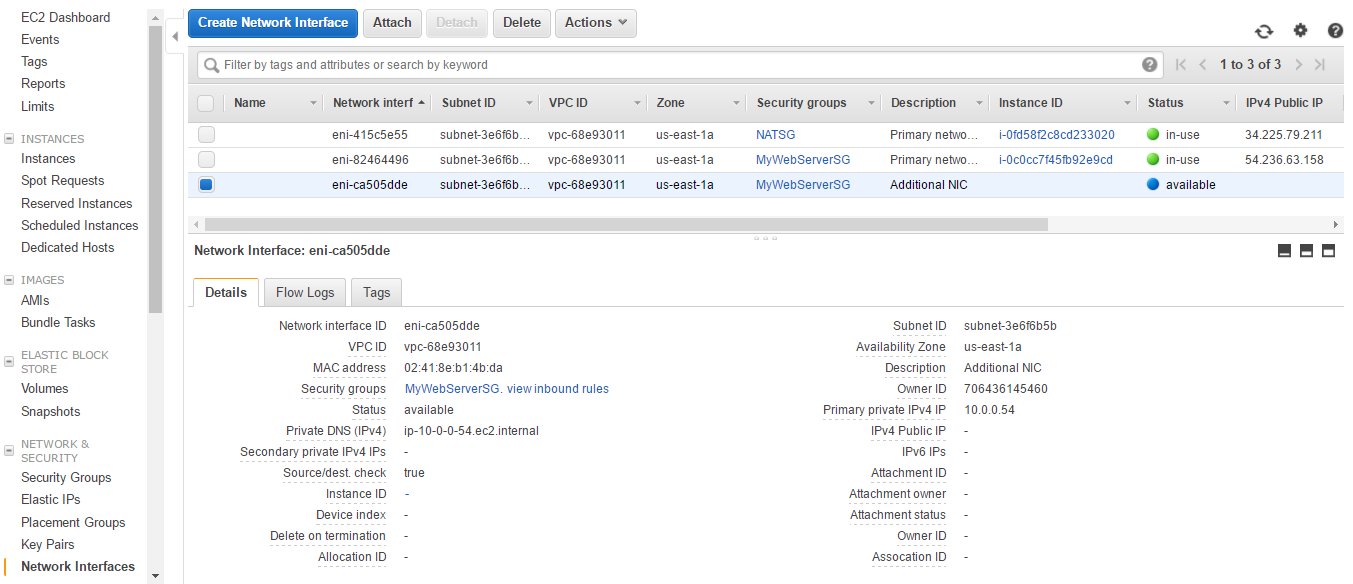The width and height of the screenshot is (1353, 584).
Task: Click the horizontal scrollbar under the table
Action: click(625, 225)
